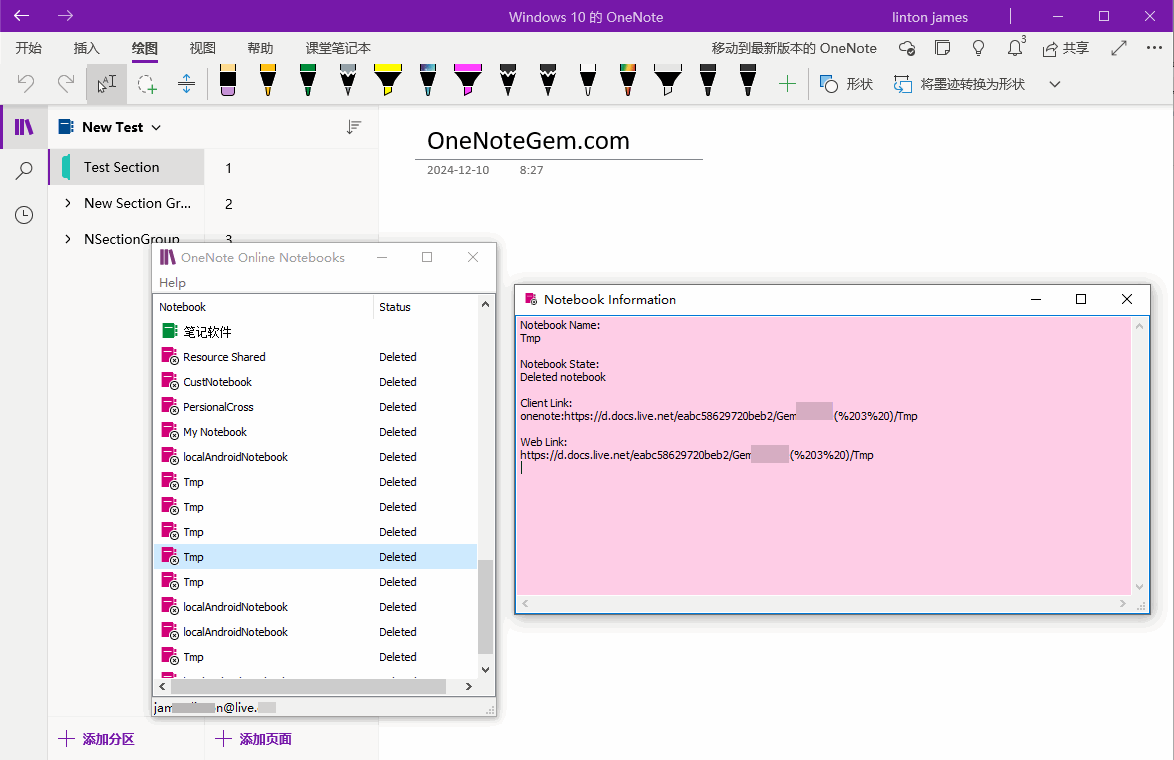Open Search from the left sidebar
Image resolution: width=1174 pixels, height=760 pixels.
click(x=24, y=171)
